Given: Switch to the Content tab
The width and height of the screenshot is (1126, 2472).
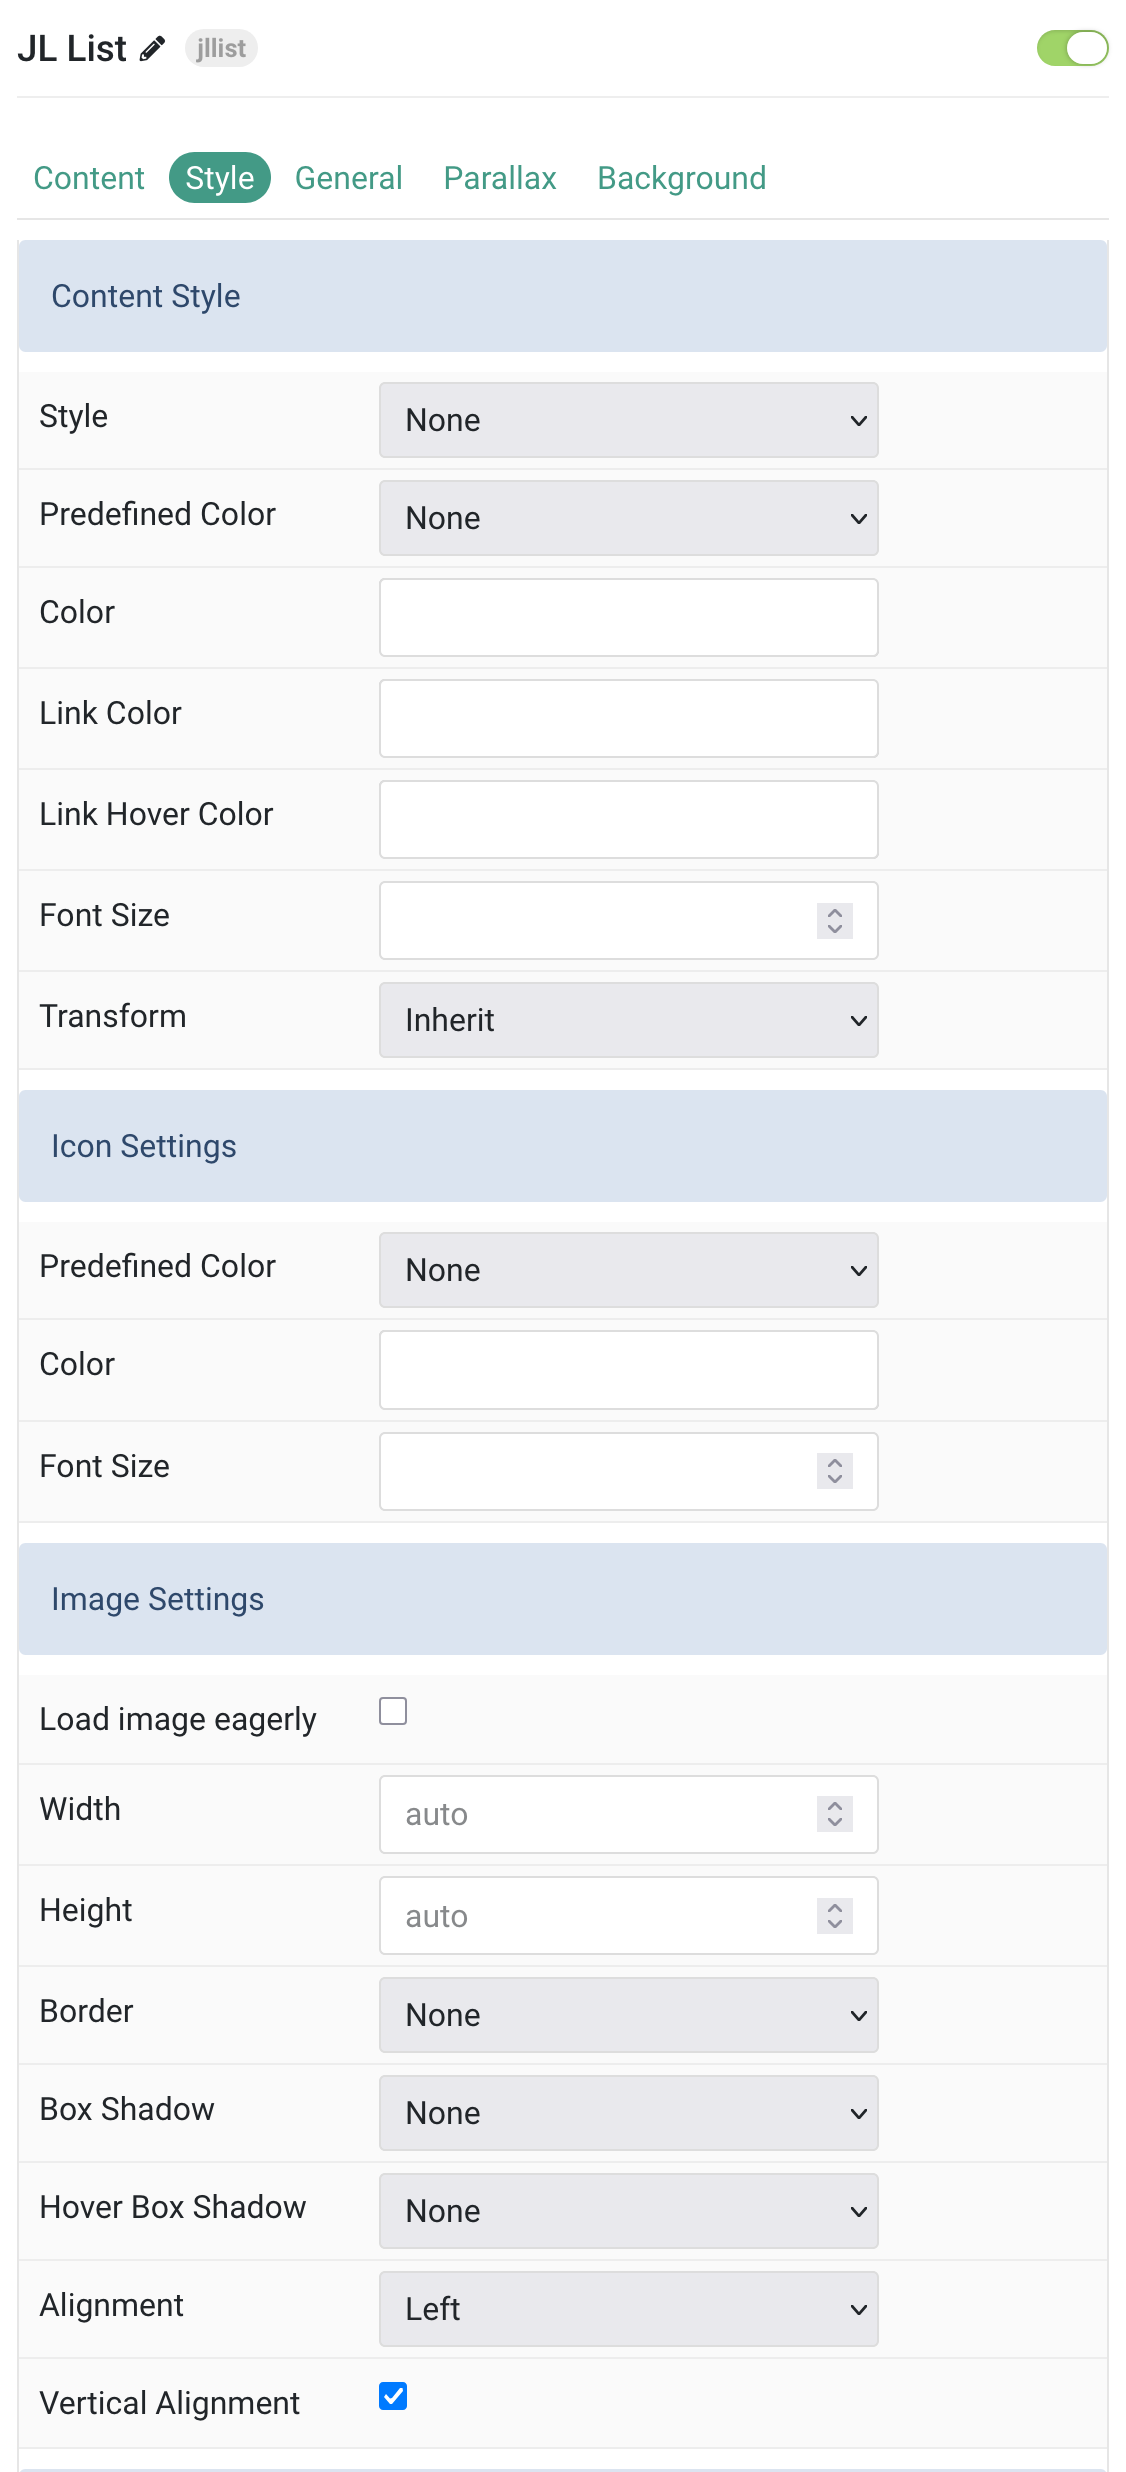Looking at the screenshot, I should click(89, 178).
